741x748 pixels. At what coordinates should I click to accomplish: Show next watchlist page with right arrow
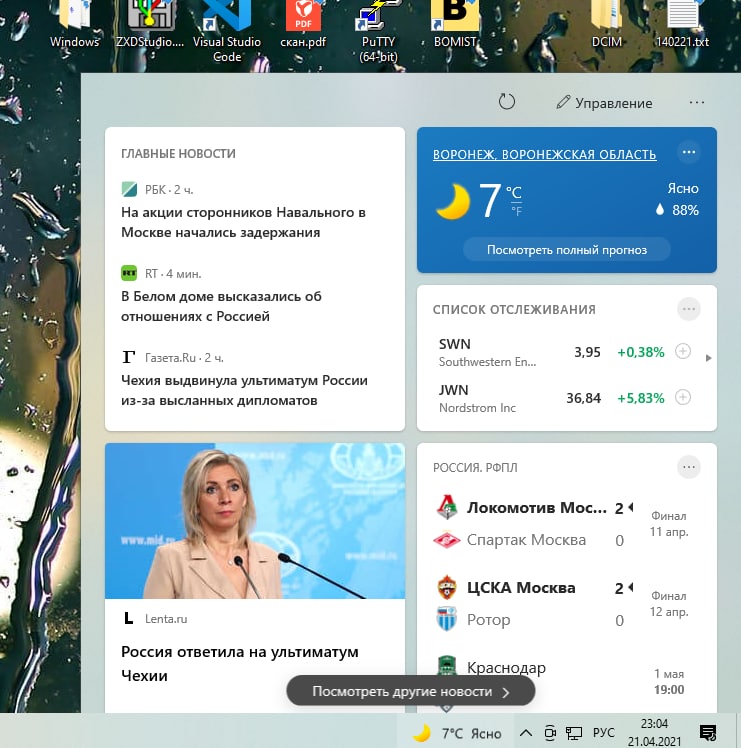click(x=709, y=358)
